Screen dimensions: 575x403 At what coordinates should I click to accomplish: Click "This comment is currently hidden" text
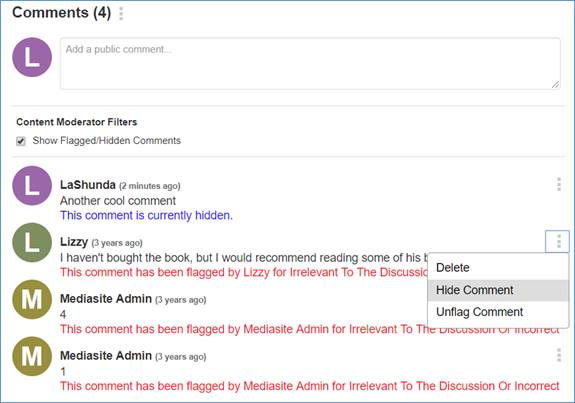tap(146, 215)
